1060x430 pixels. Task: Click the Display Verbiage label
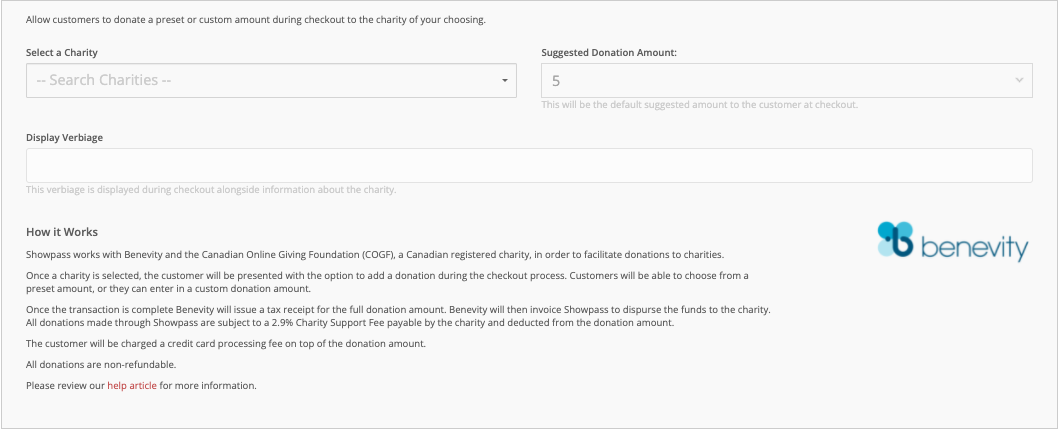click(64, 137)
